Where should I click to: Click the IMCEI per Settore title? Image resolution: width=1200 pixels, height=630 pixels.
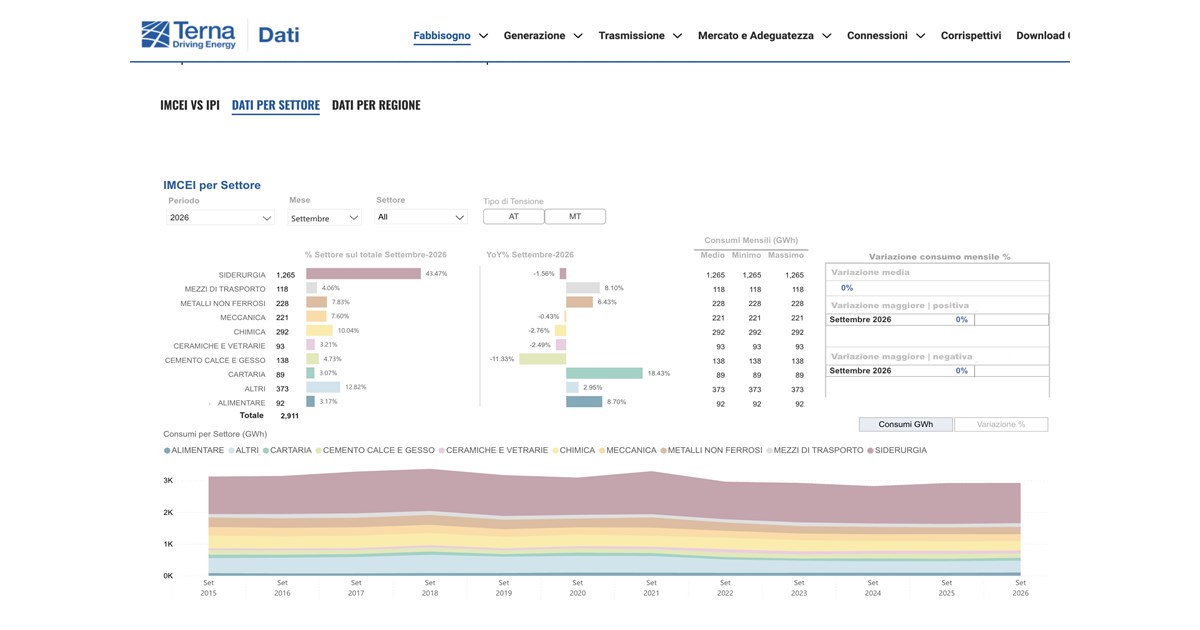[x=212, y=185]
